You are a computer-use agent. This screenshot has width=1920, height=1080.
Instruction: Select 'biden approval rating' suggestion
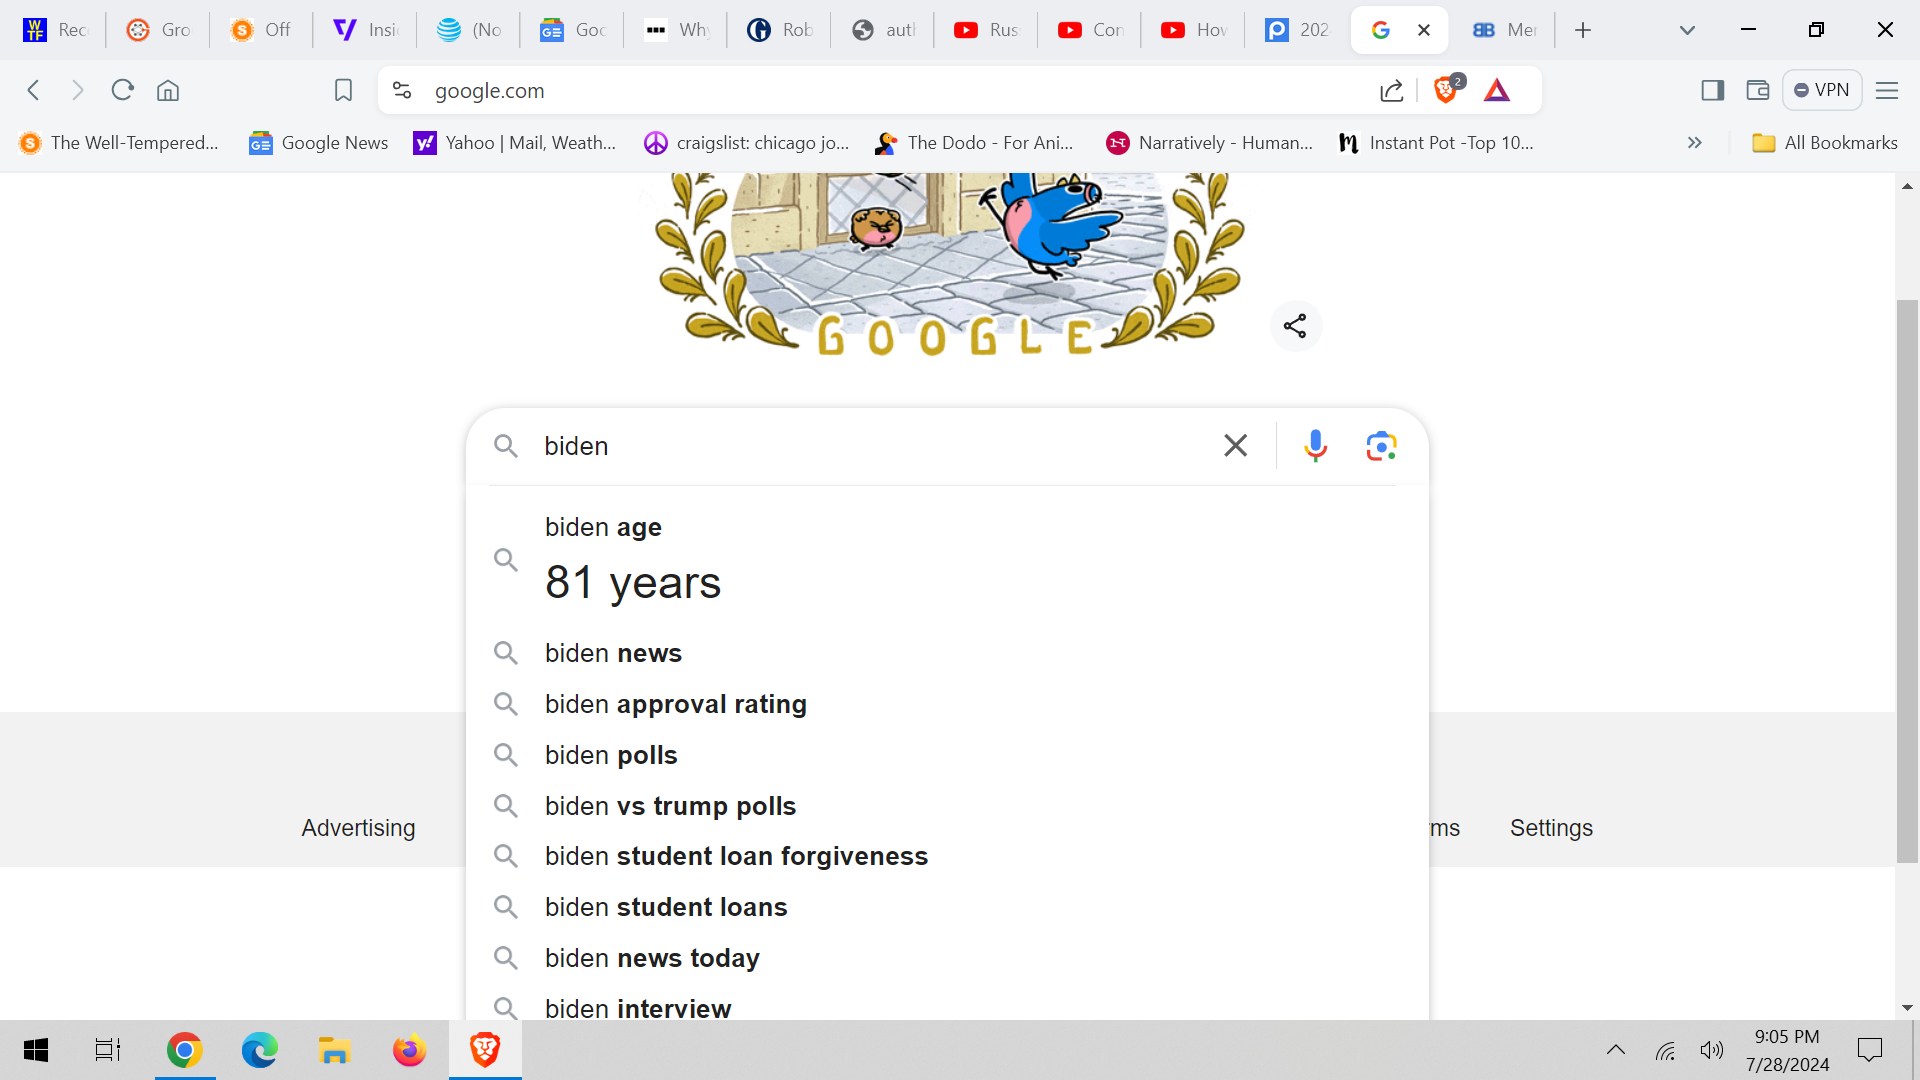947,704
